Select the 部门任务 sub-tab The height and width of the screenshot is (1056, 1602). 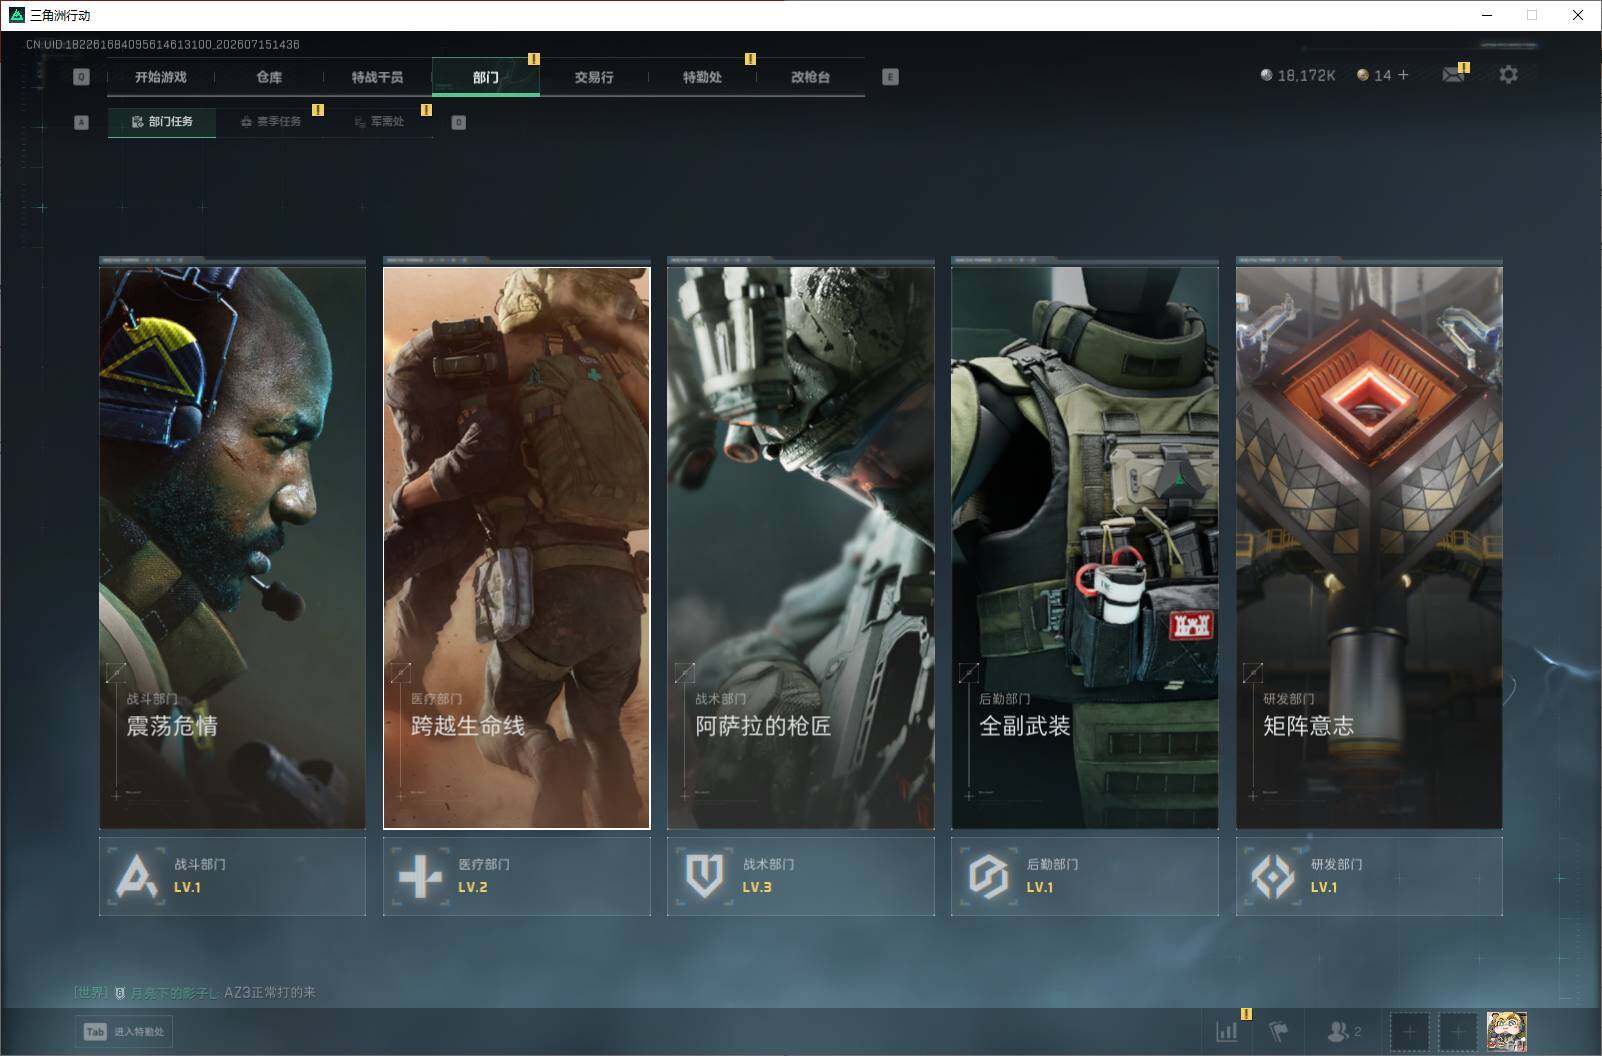pyautogui.click(x=162, y=122)
